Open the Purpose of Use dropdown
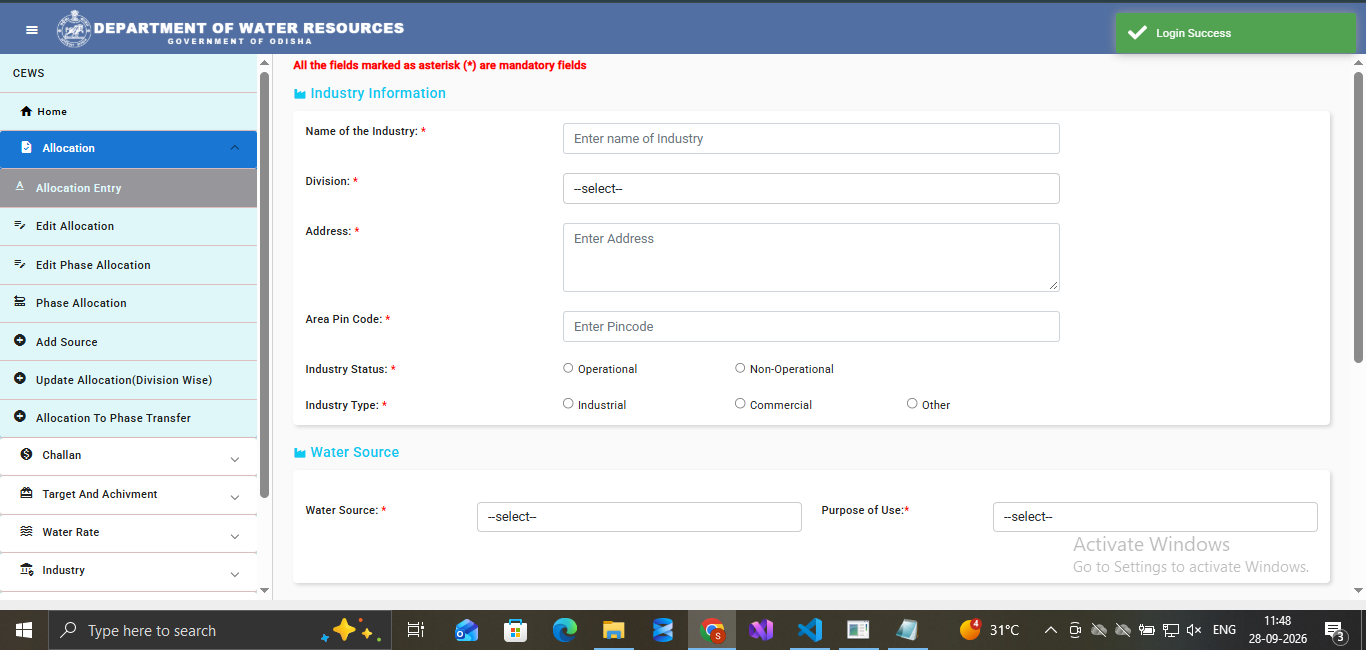This screenshot has width=1366, height=650. coord(1155,517)
